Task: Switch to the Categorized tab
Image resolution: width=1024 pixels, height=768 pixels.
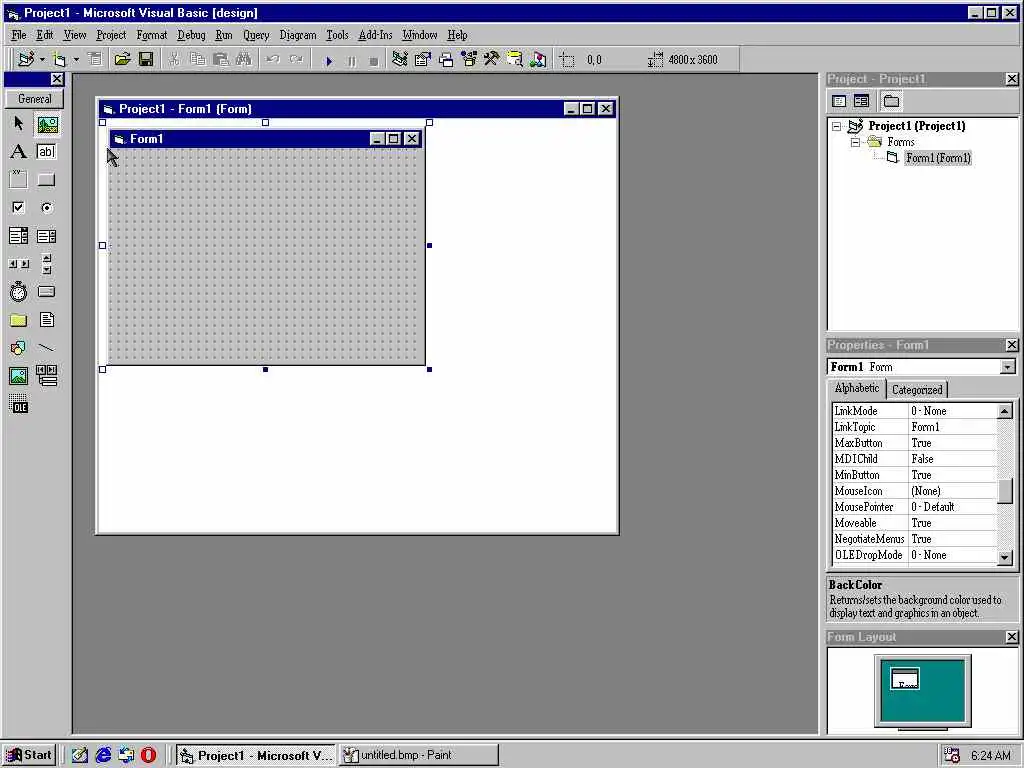Action: (x=917, y=390)
